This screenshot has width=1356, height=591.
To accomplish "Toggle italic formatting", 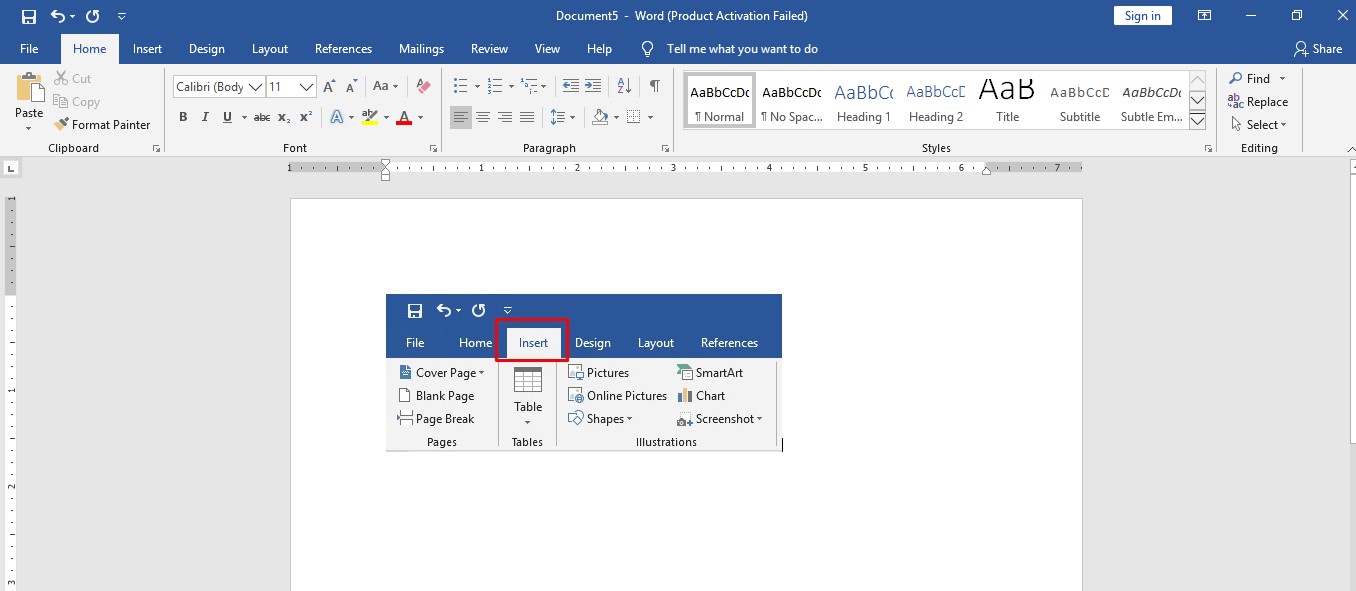I will [205, 117].
